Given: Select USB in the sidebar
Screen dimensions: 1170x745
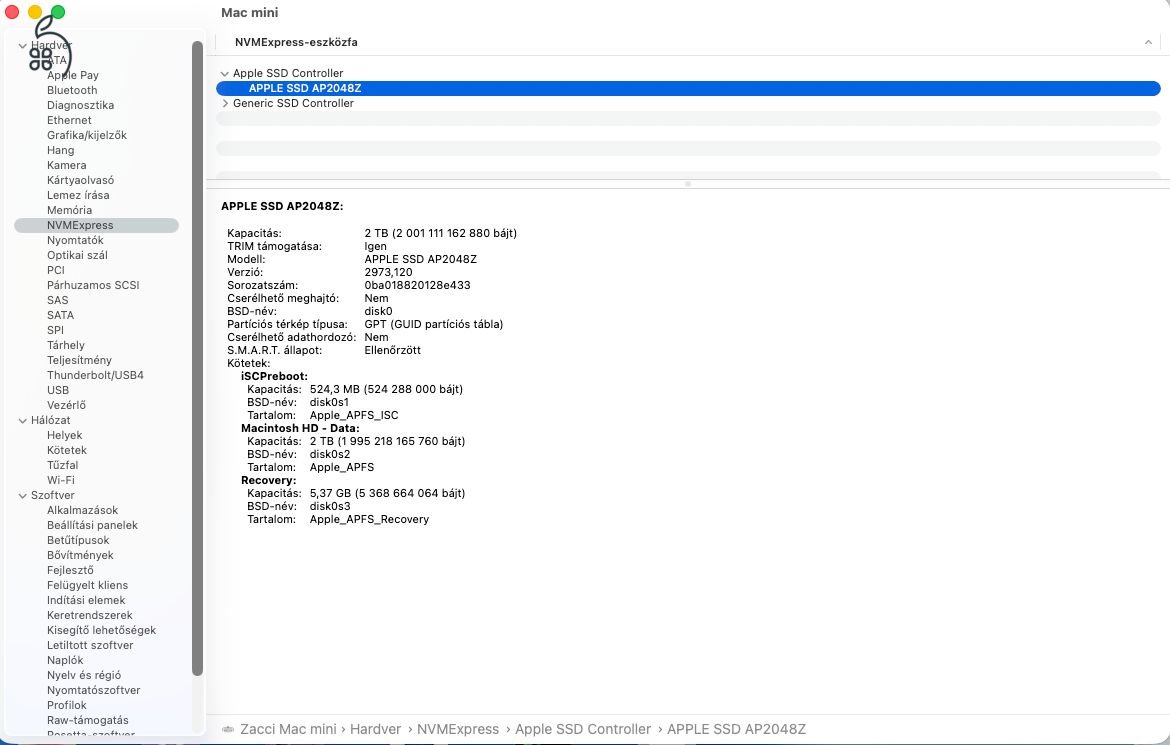Looking at the screenshot, I should [57, 390].
